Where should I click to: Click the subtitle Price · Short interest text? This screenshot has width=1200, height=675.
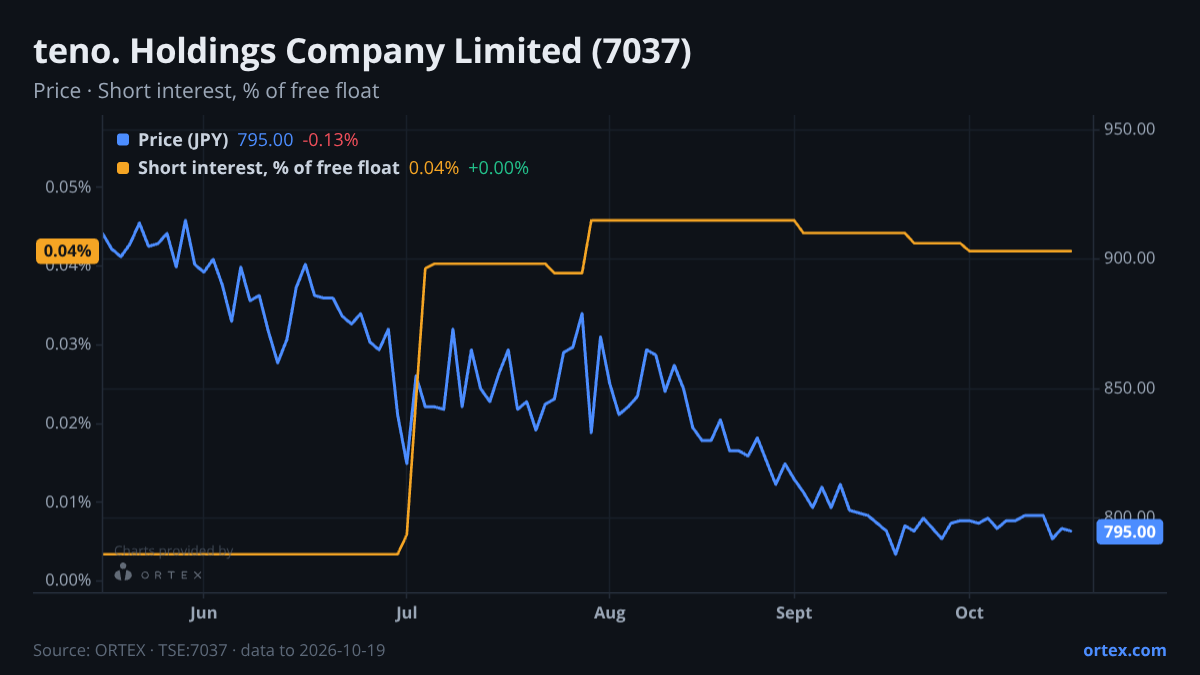206,91
